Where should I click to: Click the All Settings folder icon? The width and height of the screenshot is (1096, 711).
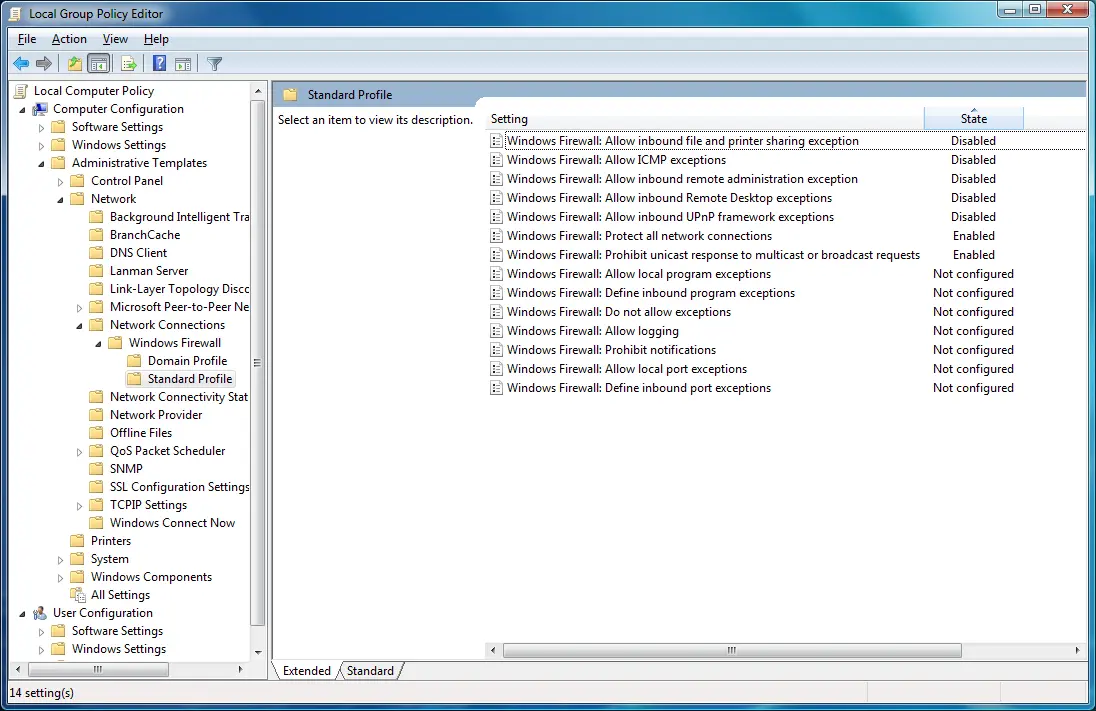78,595
